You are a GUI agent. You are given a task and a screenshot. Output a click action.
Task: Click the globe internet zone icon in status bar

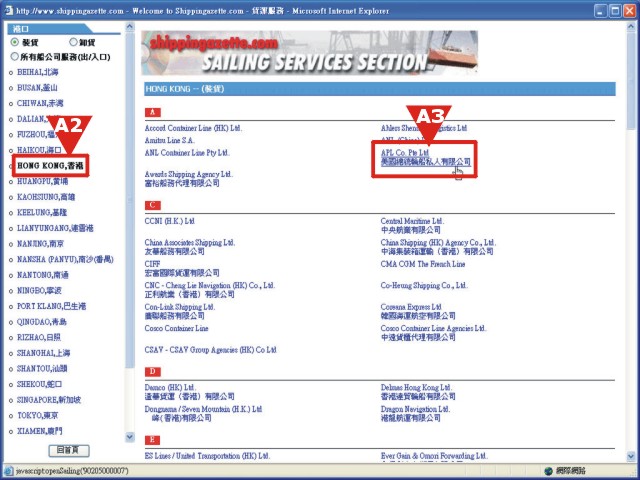click(x=549, y=471)
